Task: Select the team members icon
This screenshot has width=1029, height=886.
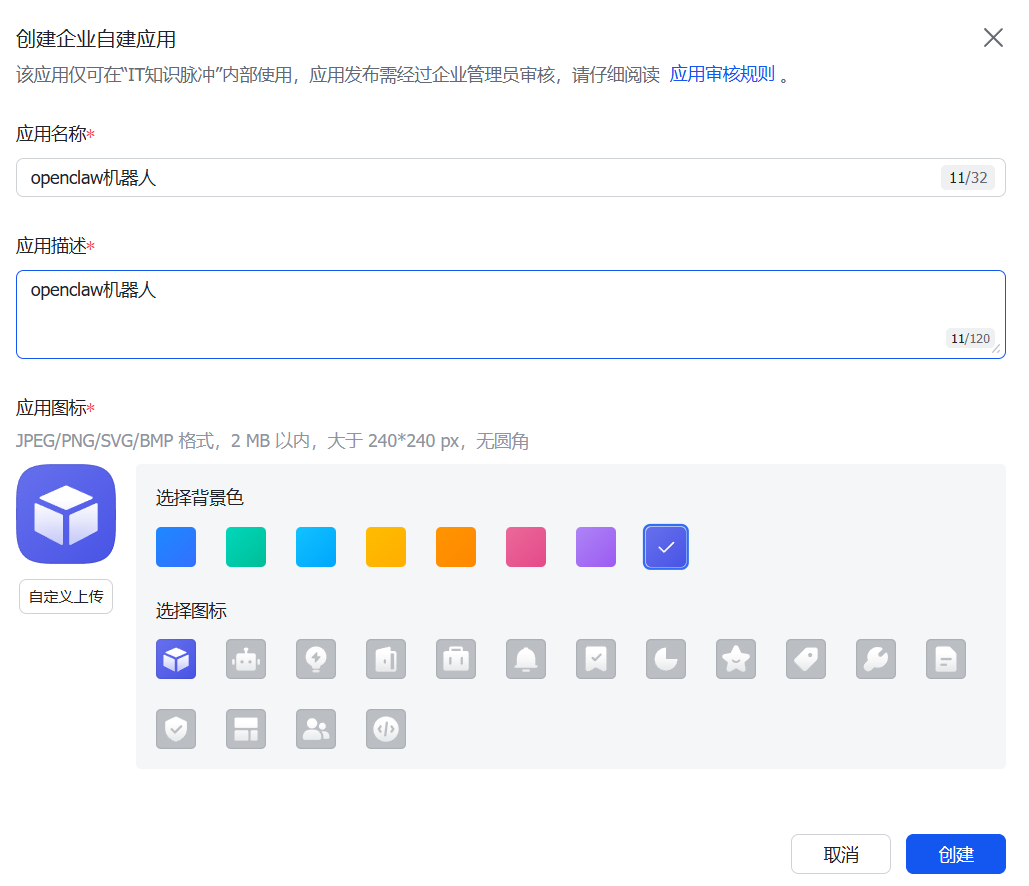Action: pyautogui.click(x=315, y=729)
